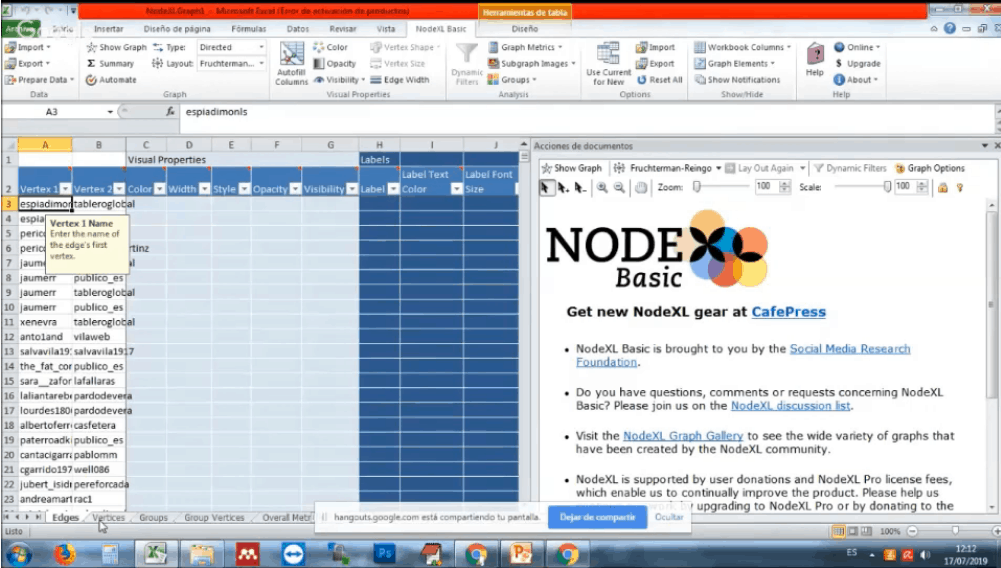Click the zoom in magnifier in graph pane
Image resolution: width=1001 pixels, height=568 pixels.
[602, 187]
